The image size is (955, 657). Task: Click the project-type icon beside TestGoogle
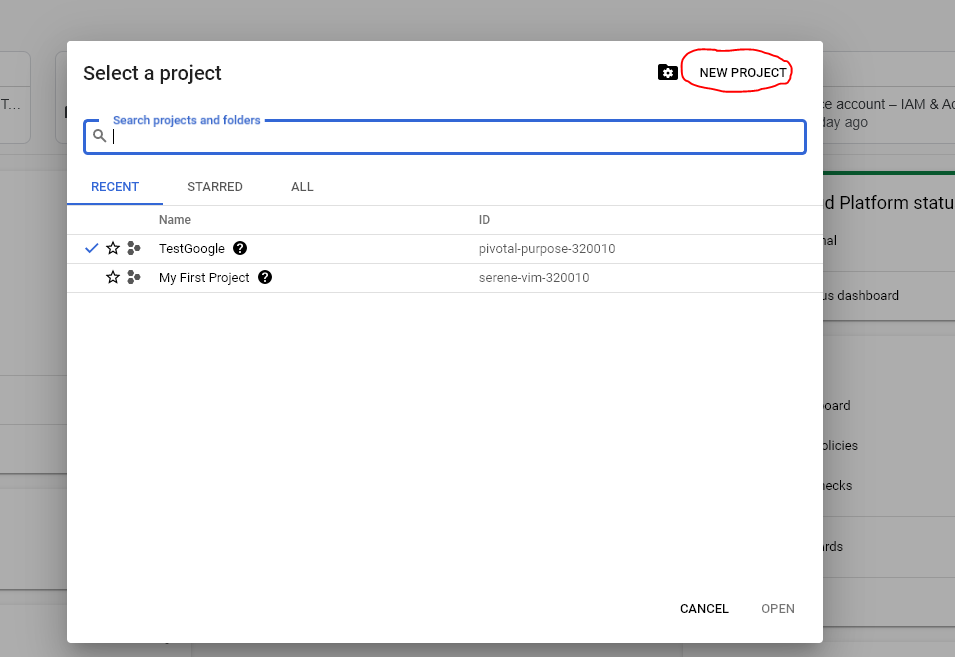(x=133, y=248)
